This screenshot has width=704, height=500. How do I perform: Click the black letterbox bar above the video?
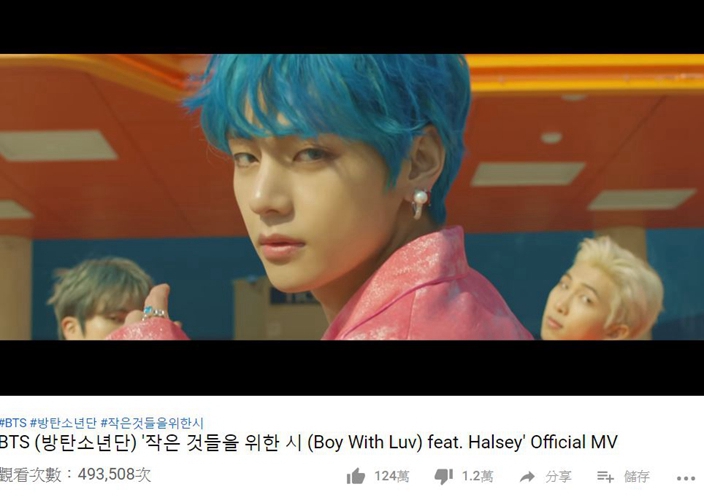[x=352, y=27]
